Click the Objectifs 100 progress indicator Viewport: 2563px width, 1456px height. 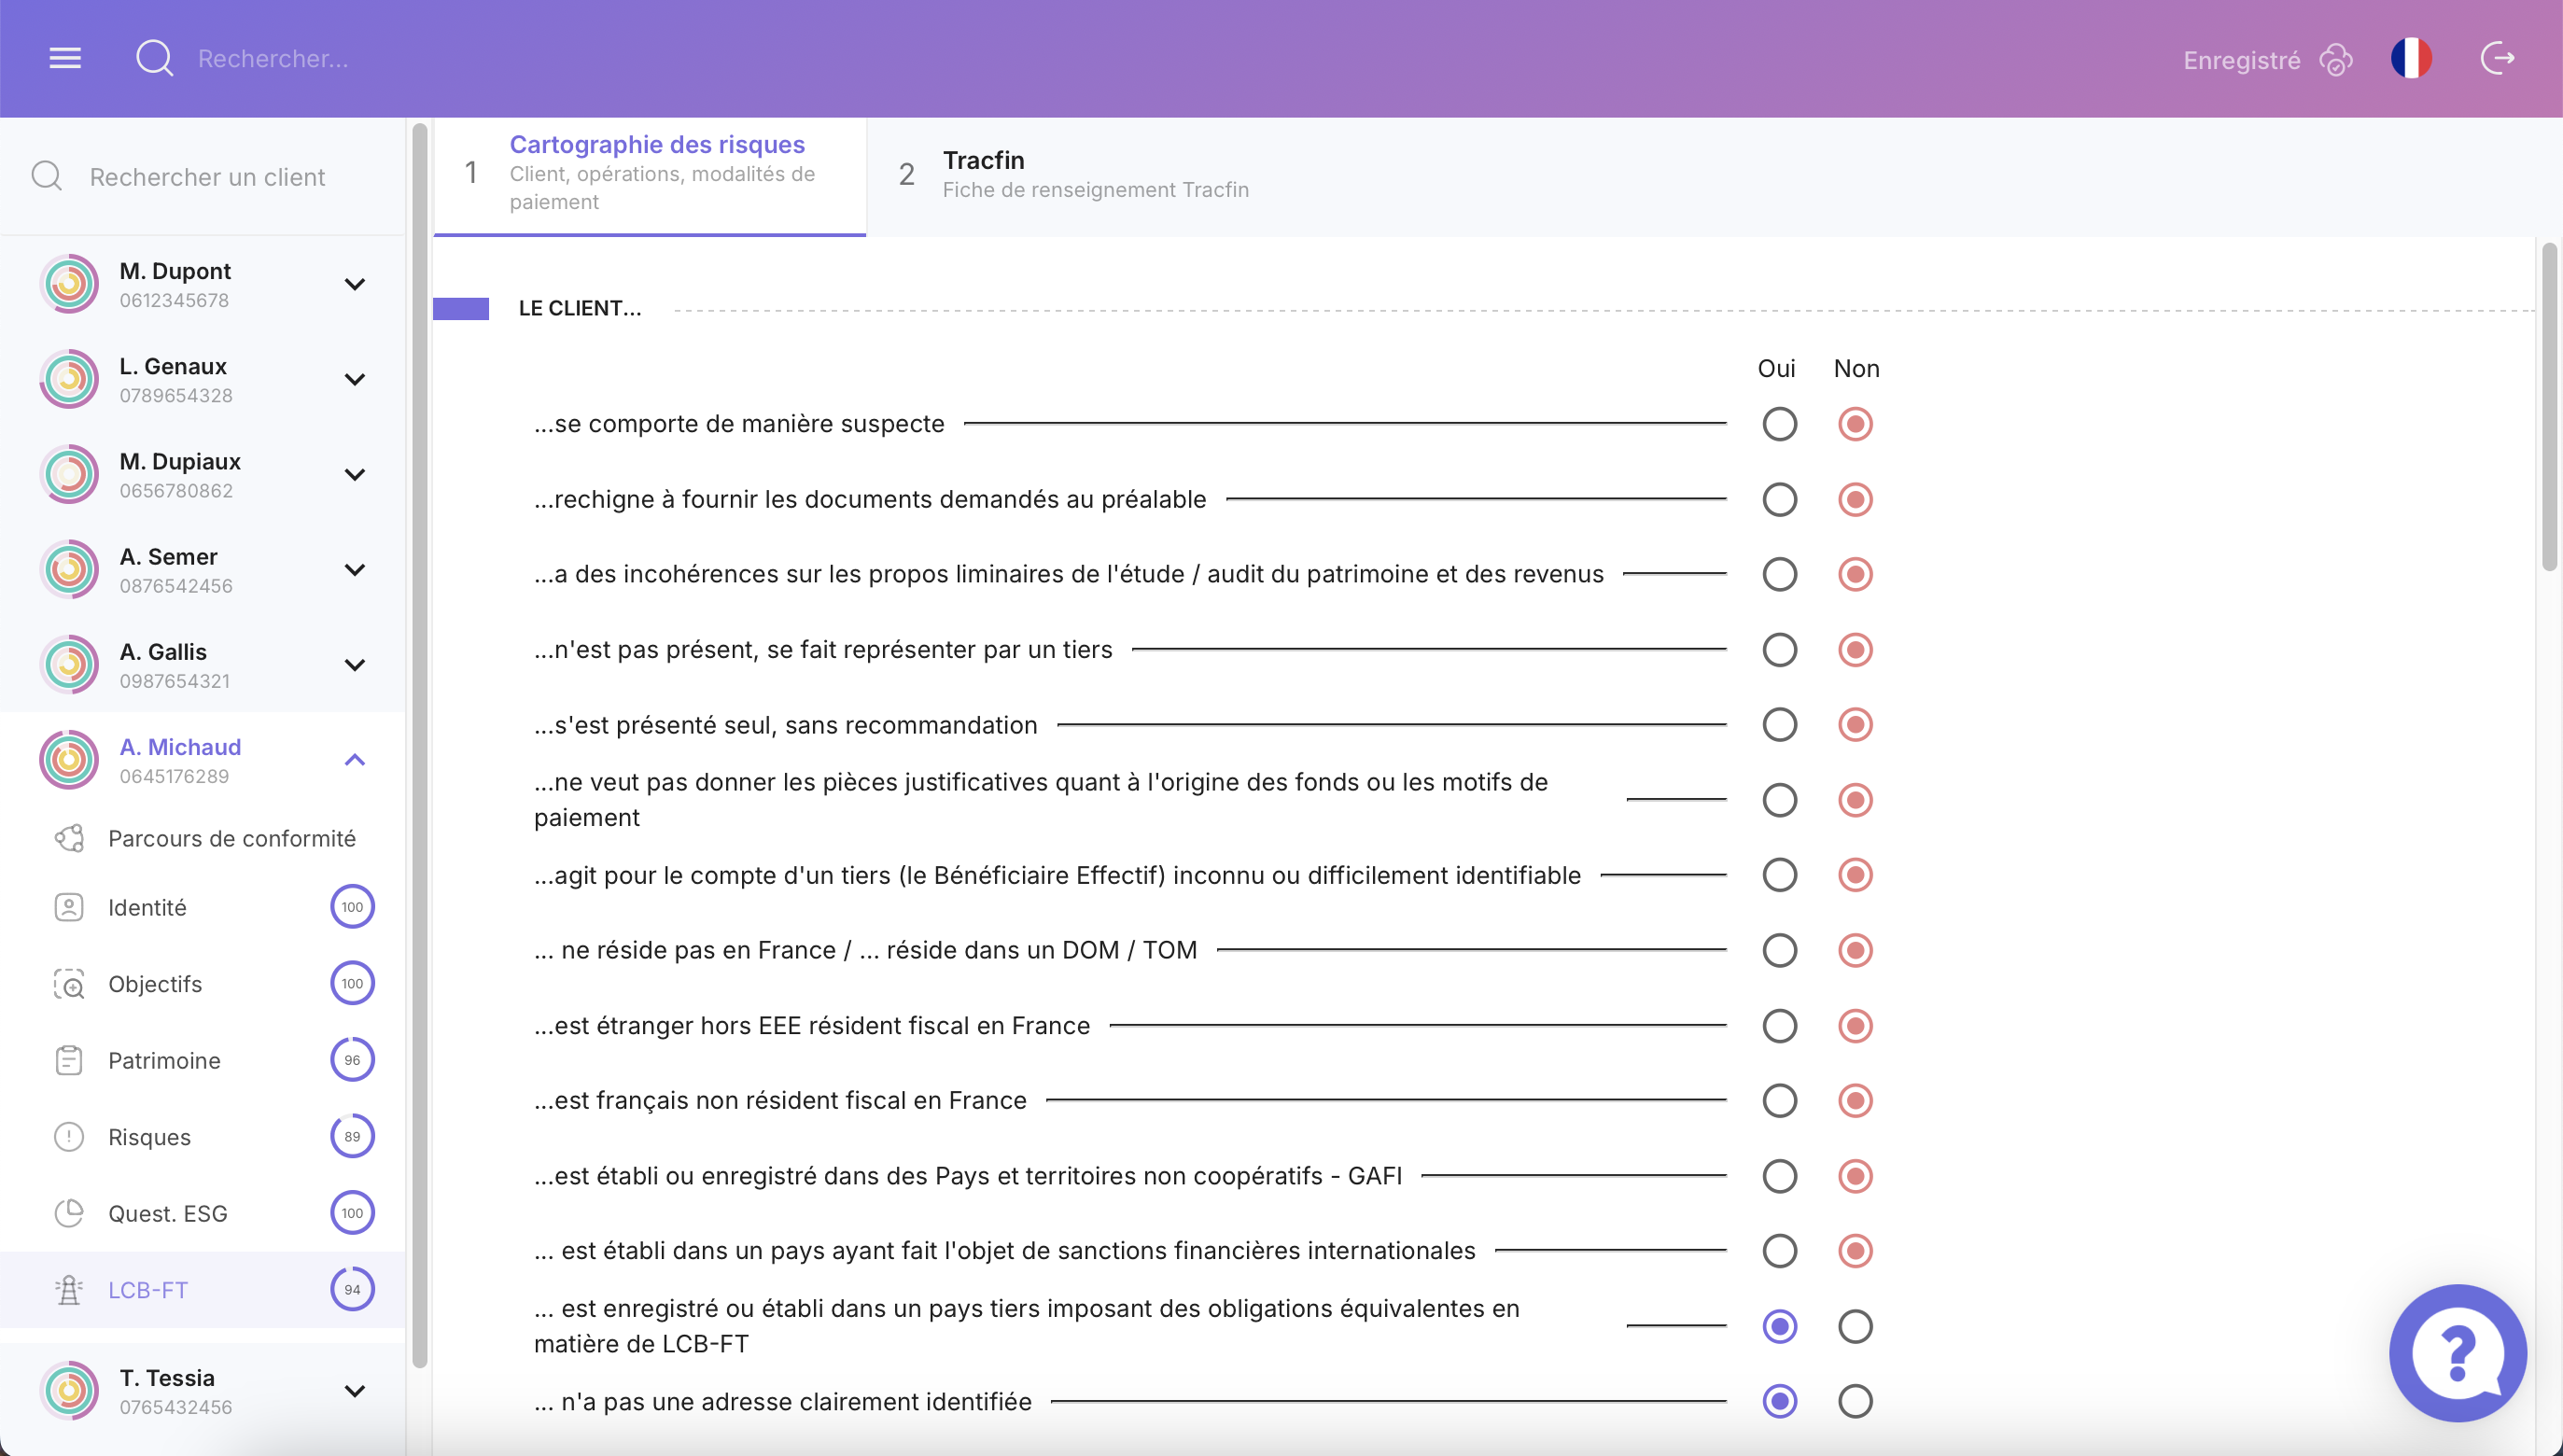(x=352, y=983)
